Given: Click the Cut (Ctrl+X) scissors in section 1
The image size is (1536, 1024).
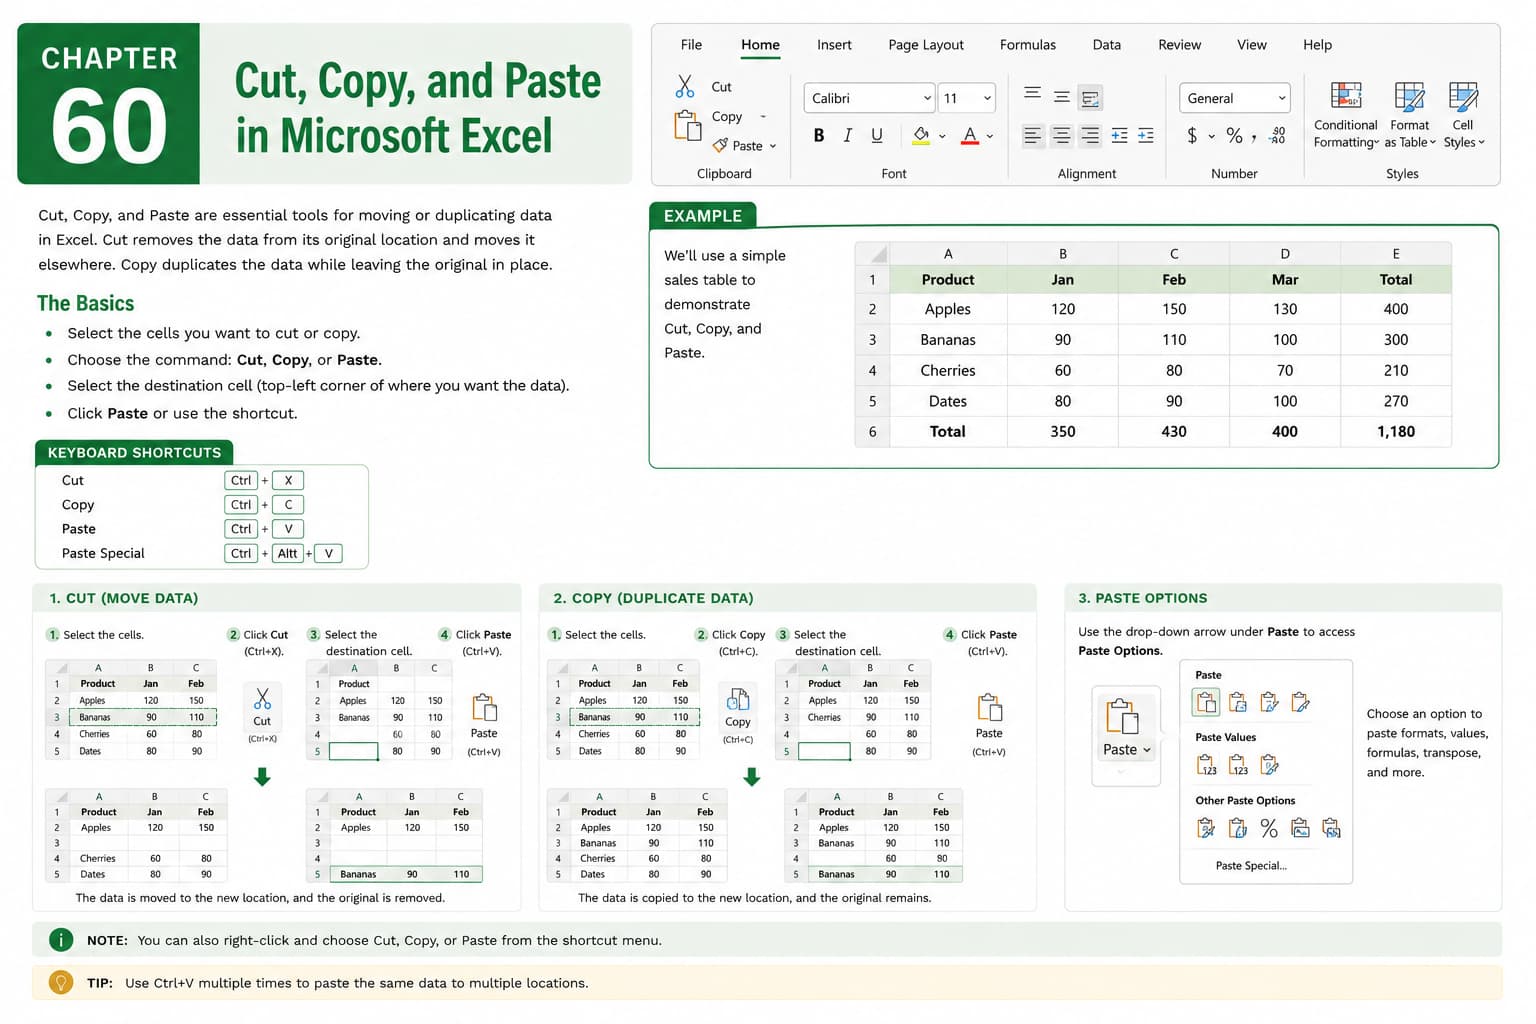Looking at the screenshot, I should coord(262,698).
